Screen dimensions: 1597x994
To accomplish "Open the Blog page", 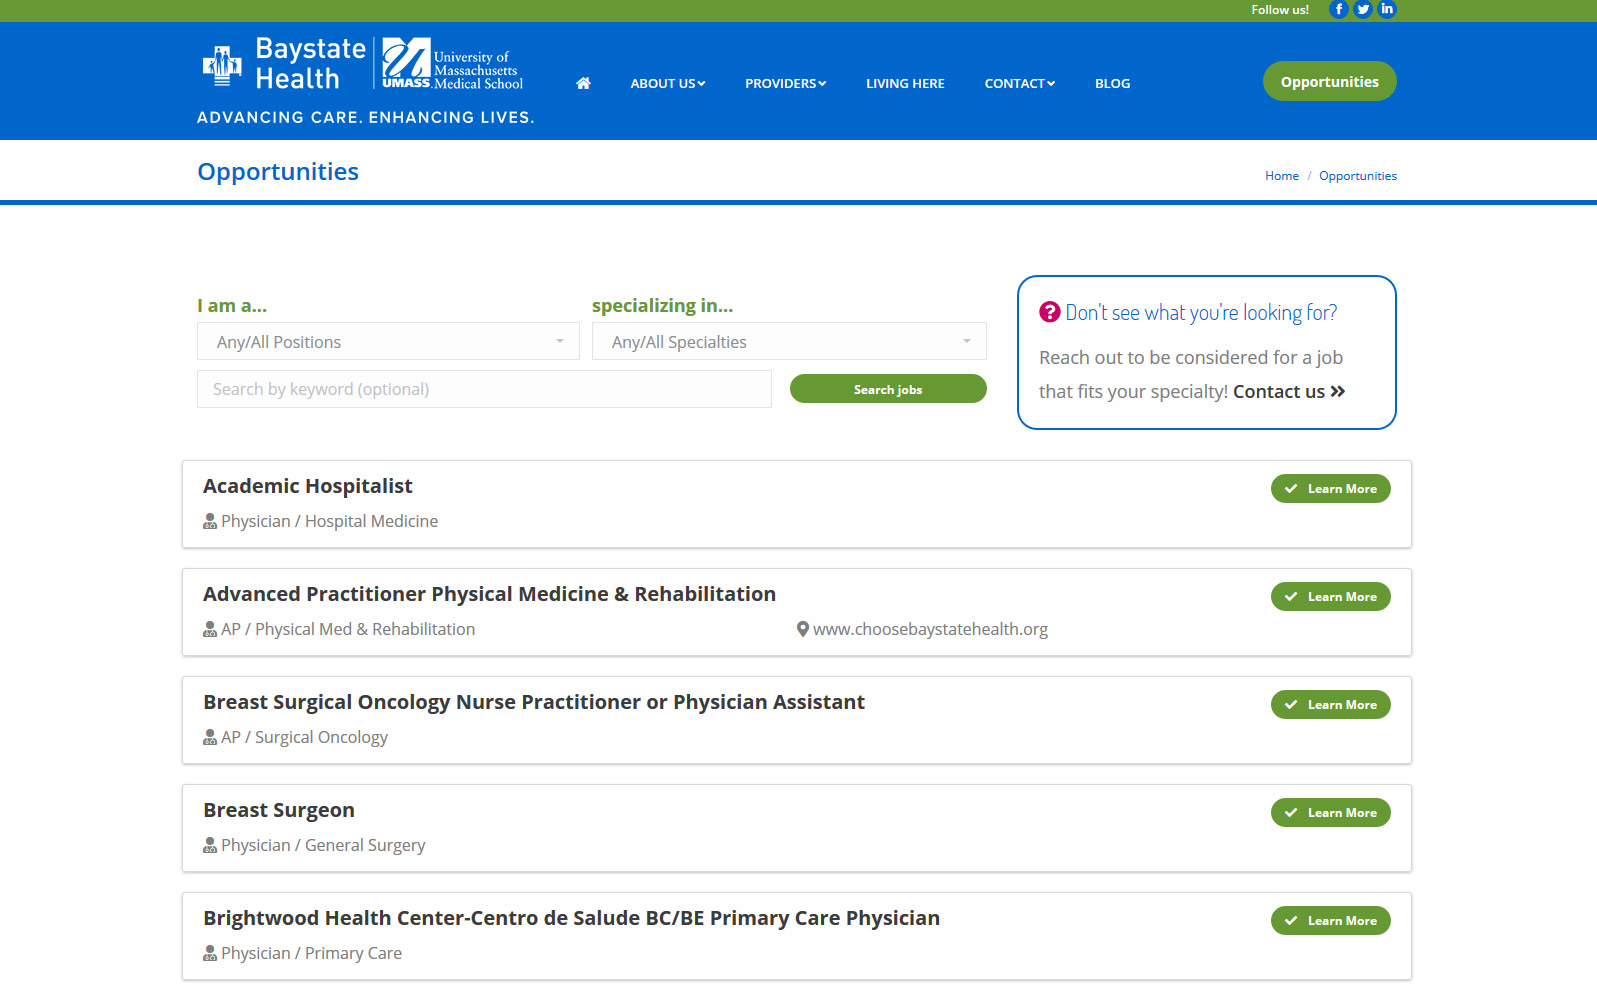I will click(x=1112, y=84).
